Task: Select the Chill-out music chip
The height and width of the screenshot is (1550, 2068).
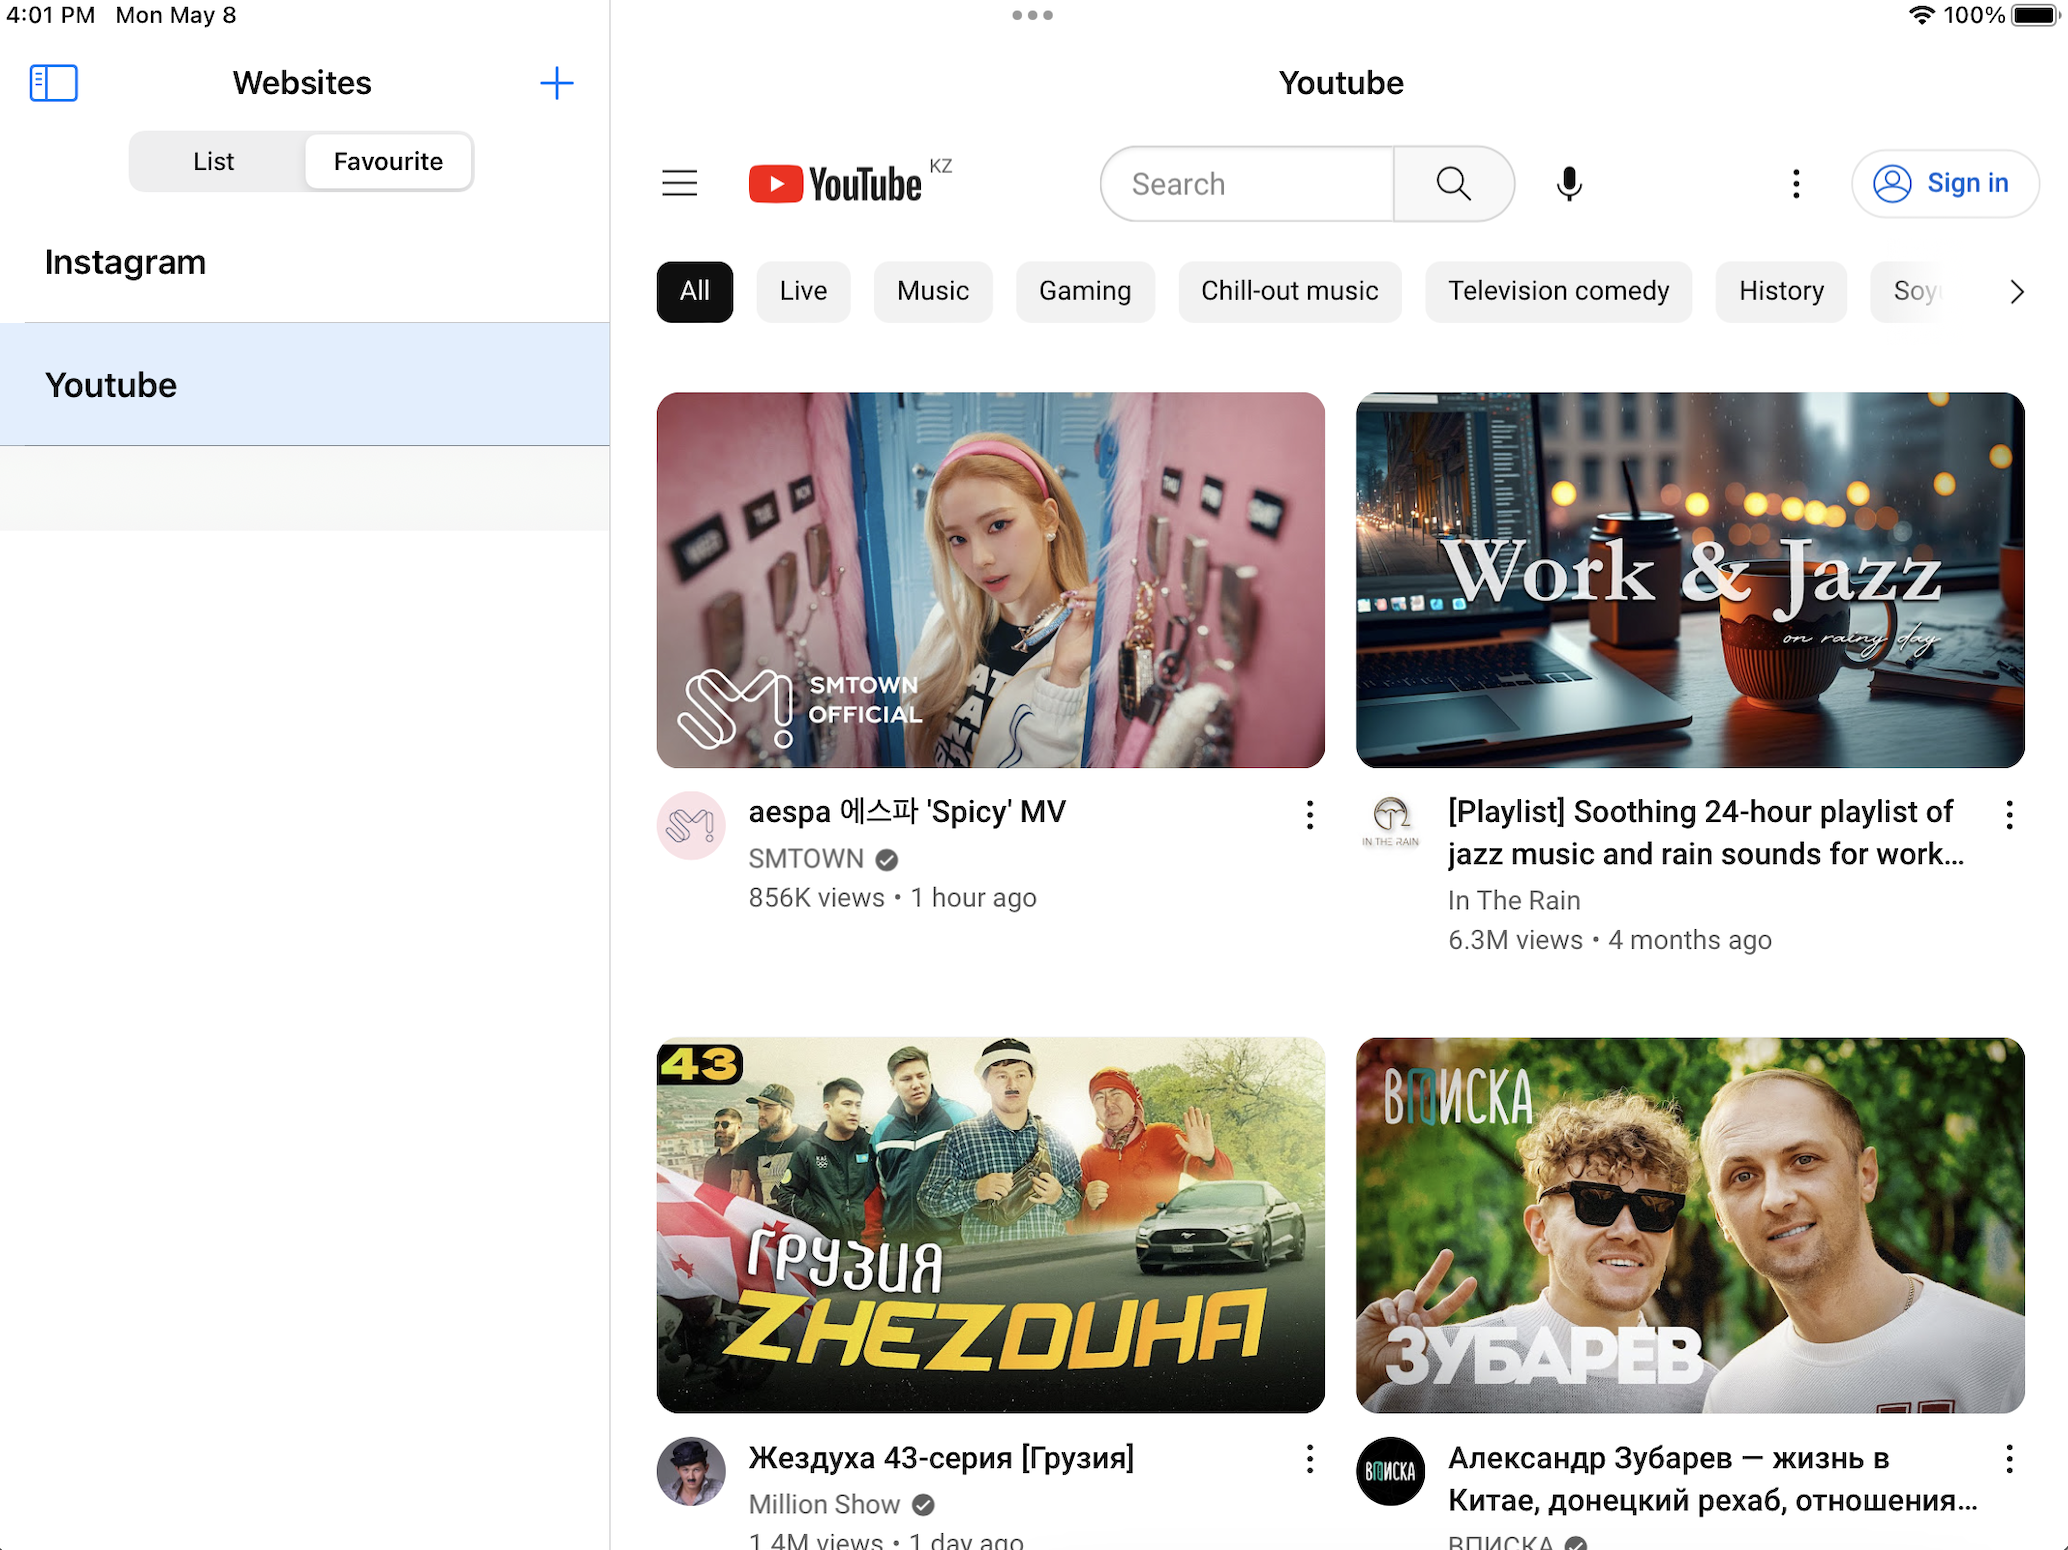Action: pos(1289,292)
